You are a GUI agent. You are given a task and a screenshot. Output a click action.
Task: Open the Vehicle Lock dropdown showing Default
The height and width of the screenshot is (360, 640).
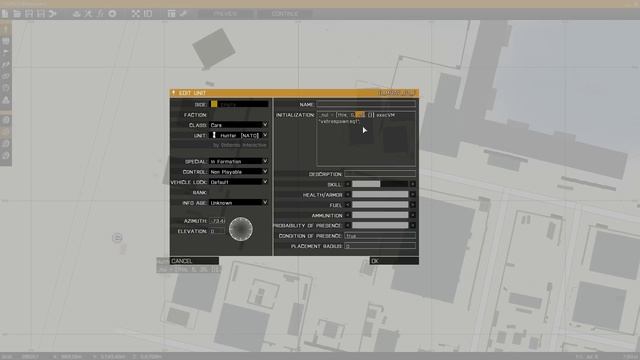click(238, 182)
